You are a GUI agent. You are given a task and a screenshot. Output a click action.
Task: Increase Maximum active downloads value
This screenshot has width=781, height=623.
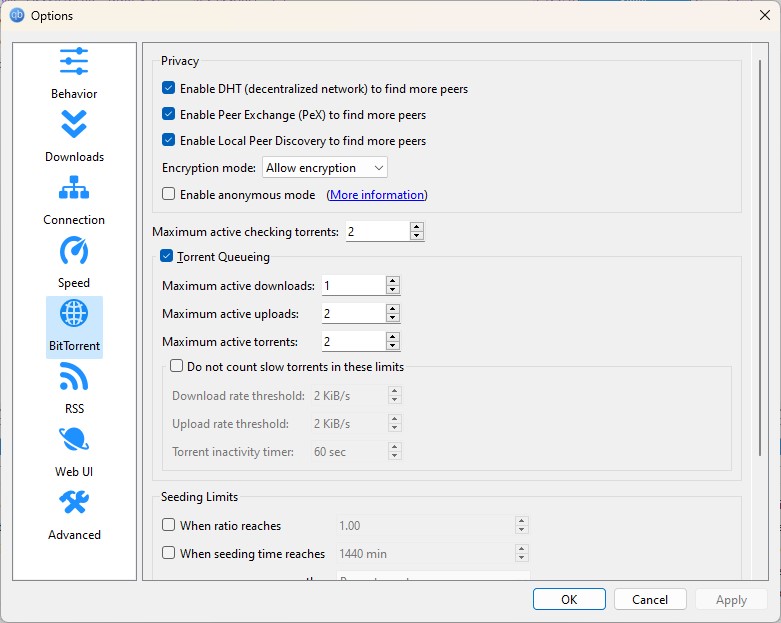[393, 281]
